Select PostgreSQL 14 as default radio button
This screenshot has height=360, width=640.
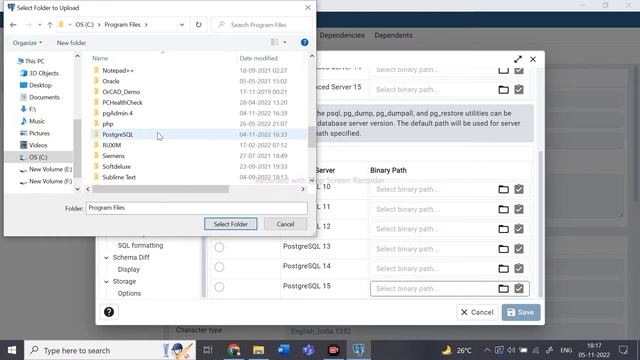point(219,267)
